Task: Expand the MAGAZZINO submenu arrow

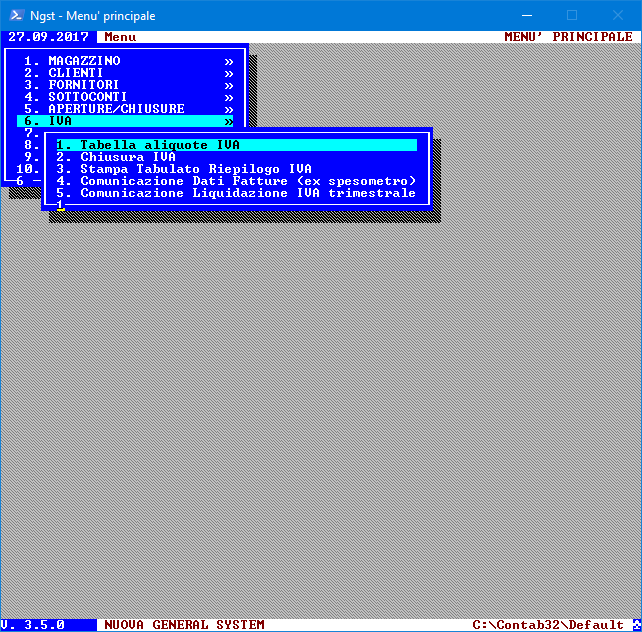Action: (x=229, y=61)
